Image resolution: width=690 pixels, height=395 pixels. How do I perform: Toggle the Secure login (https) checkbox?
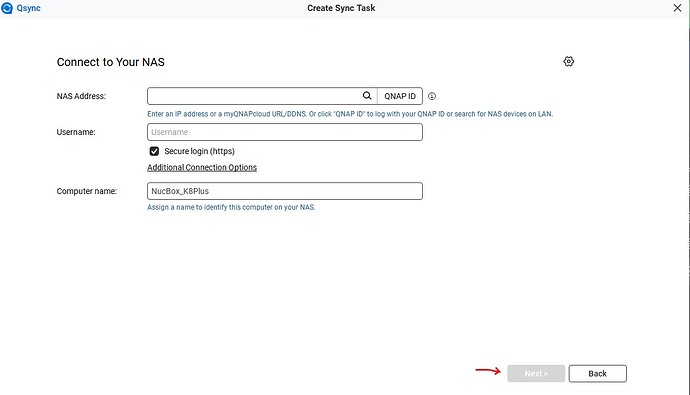click(x=154, y=151)
